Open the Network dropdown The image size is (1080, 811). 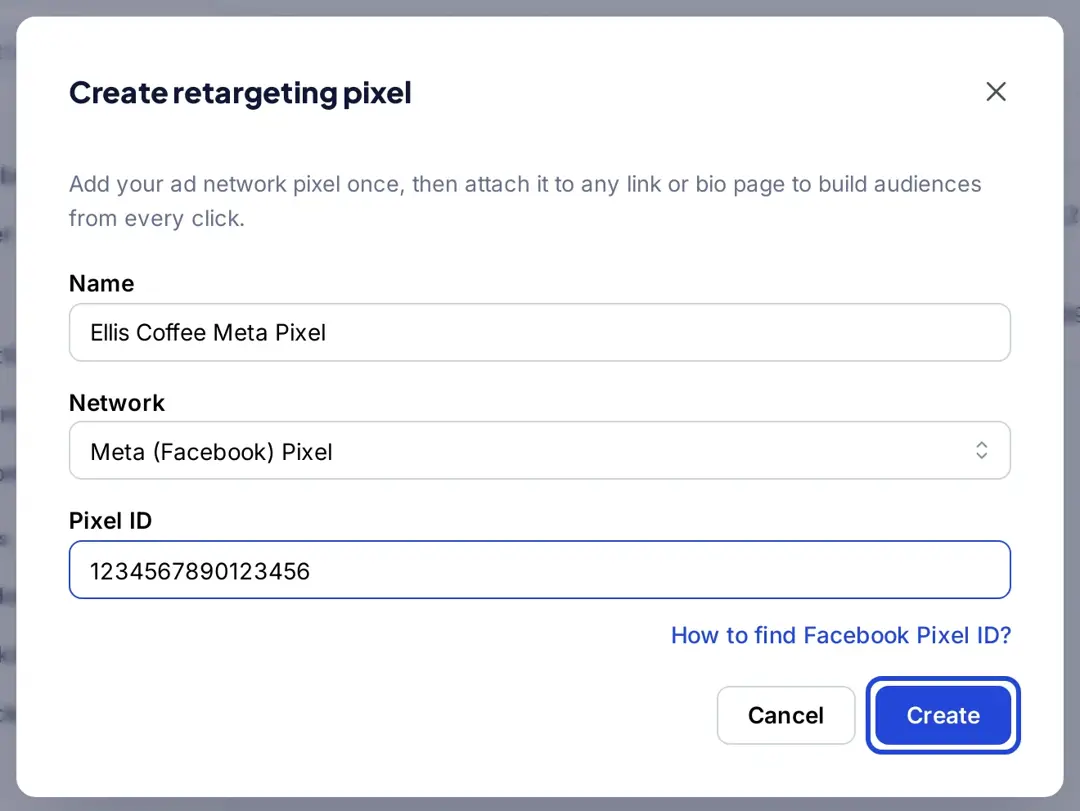click(x=539, y=451)
